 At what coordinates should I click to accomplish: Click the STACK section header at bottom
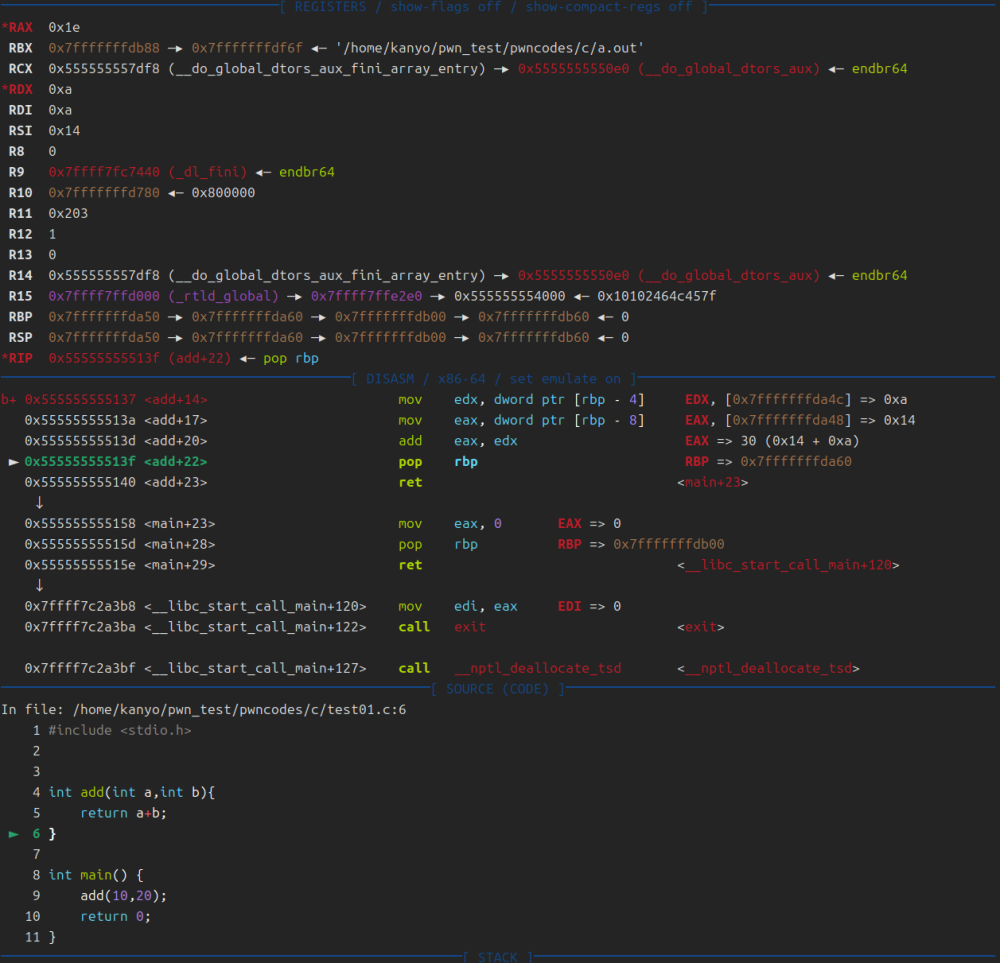click(498, 957)
